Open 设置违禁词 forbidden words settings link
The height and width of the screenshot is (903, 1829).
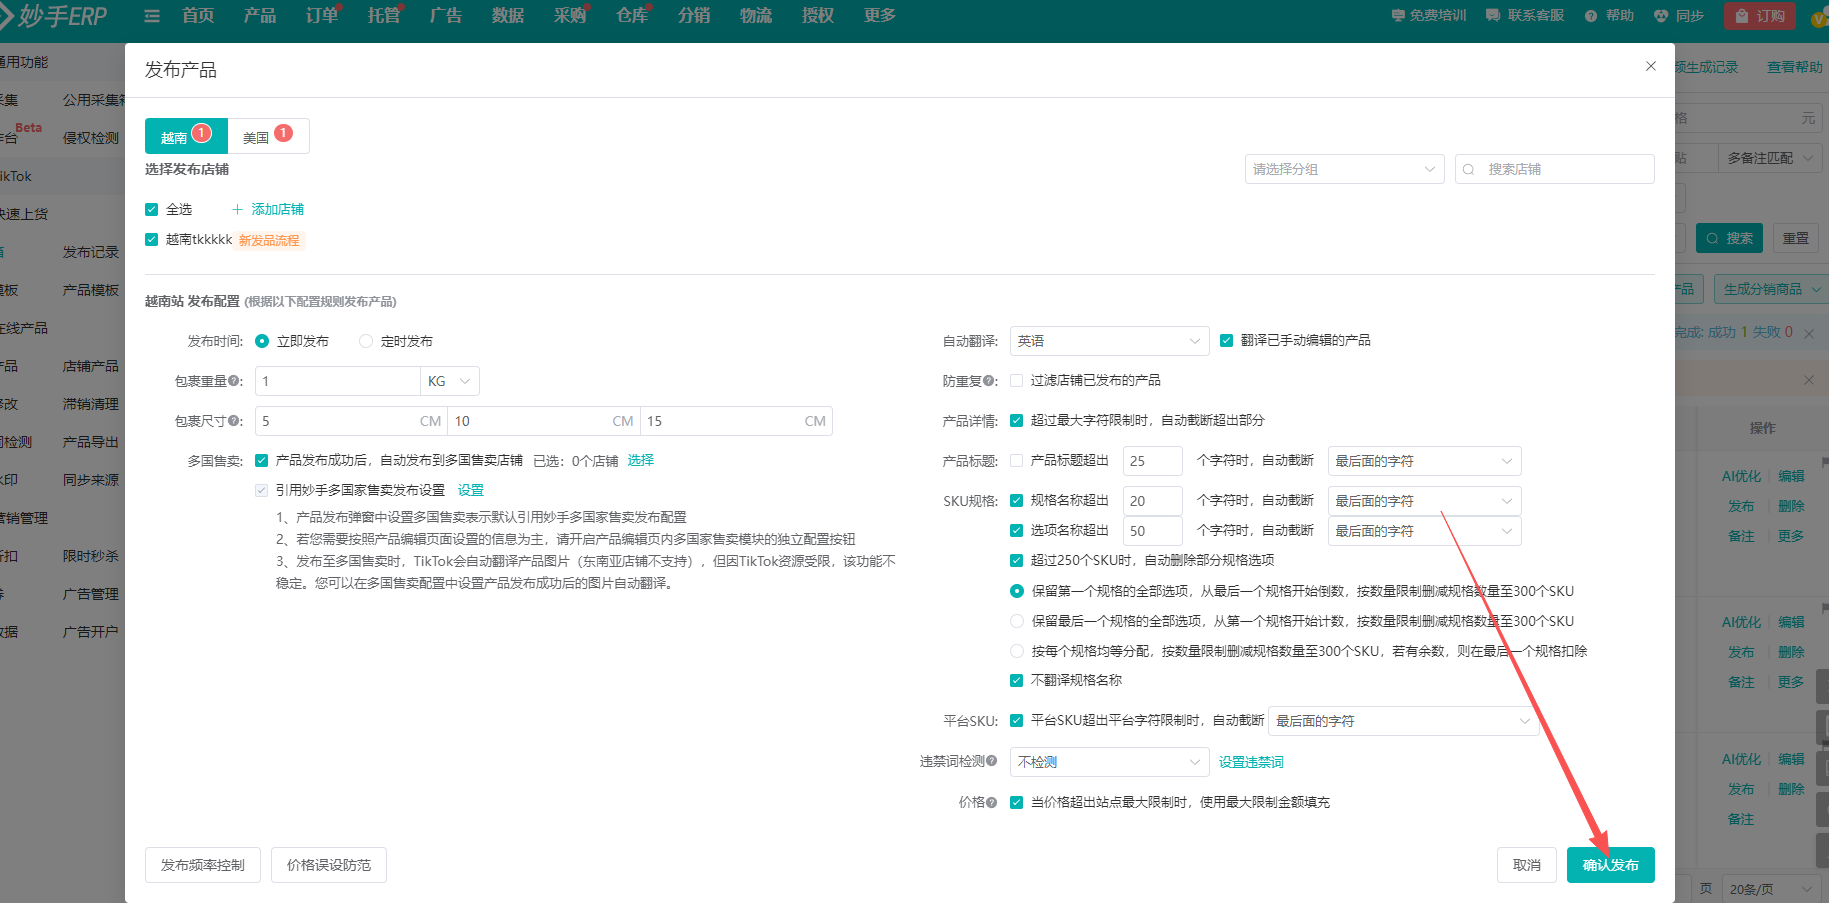[1251, 761]
